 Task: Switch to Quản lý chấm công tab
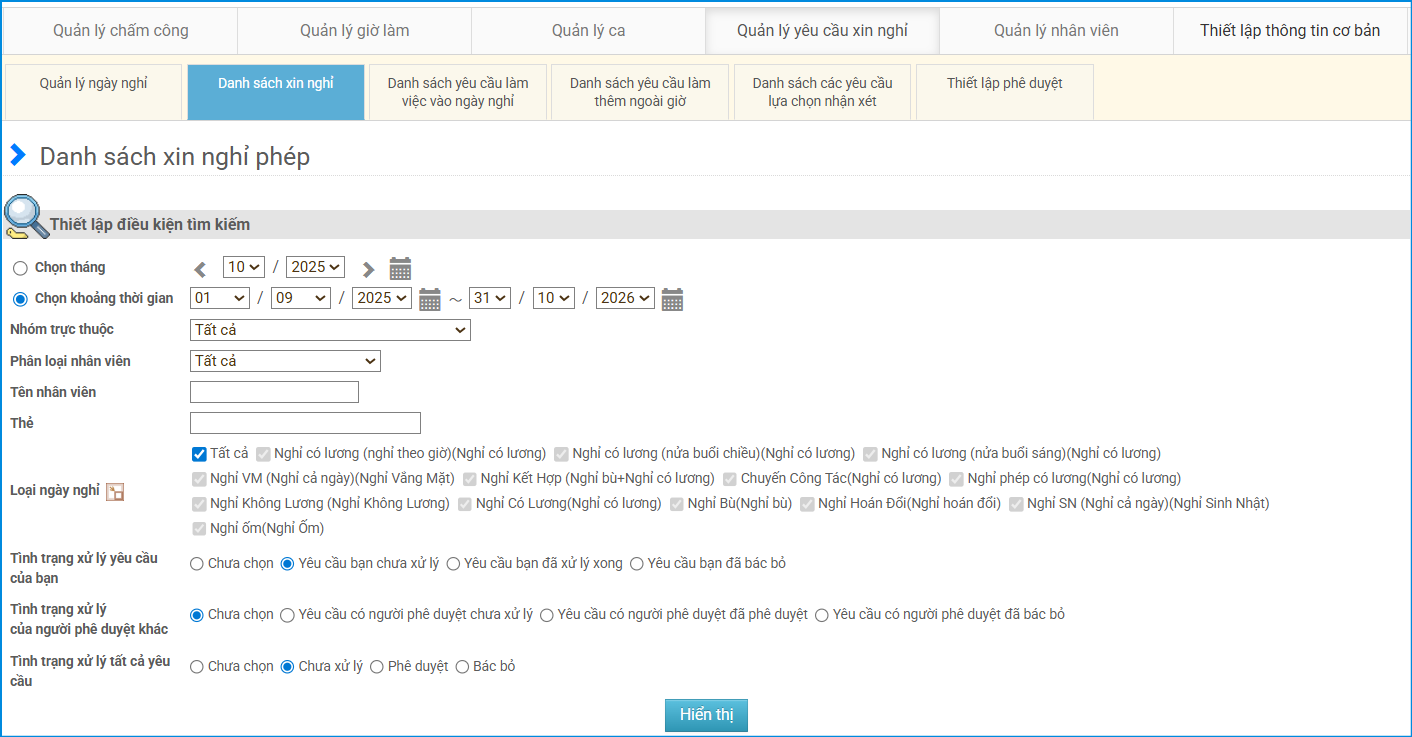[x=120, y=31]
